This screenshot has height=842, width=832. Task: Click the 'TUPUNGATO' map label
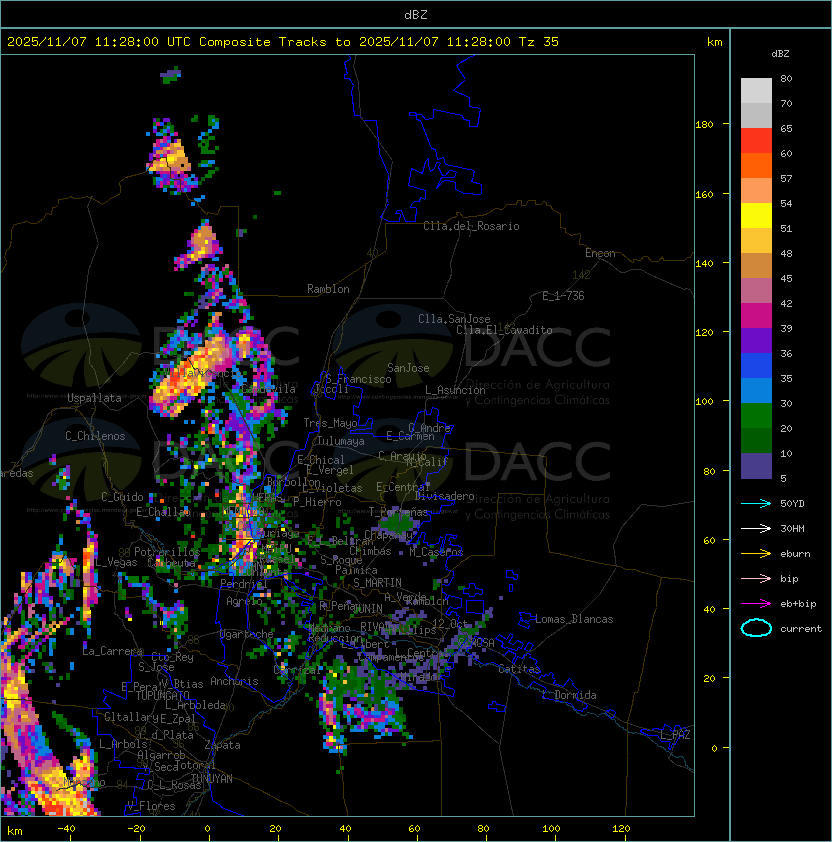point(162,695)
